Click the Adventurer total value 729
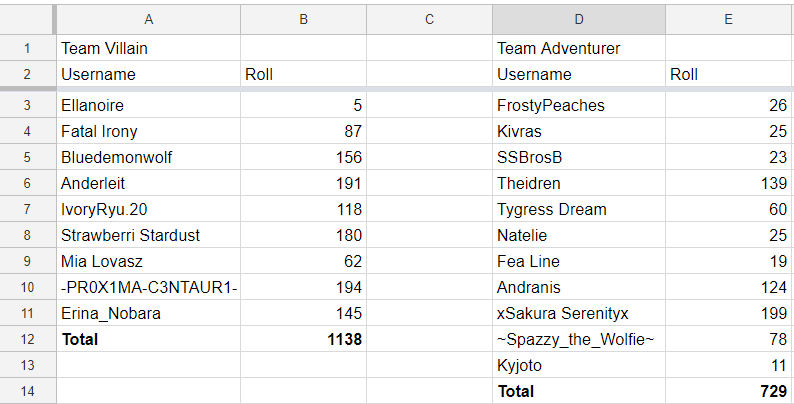Screen dimensions: 794x404 click(x=730, y=391)
